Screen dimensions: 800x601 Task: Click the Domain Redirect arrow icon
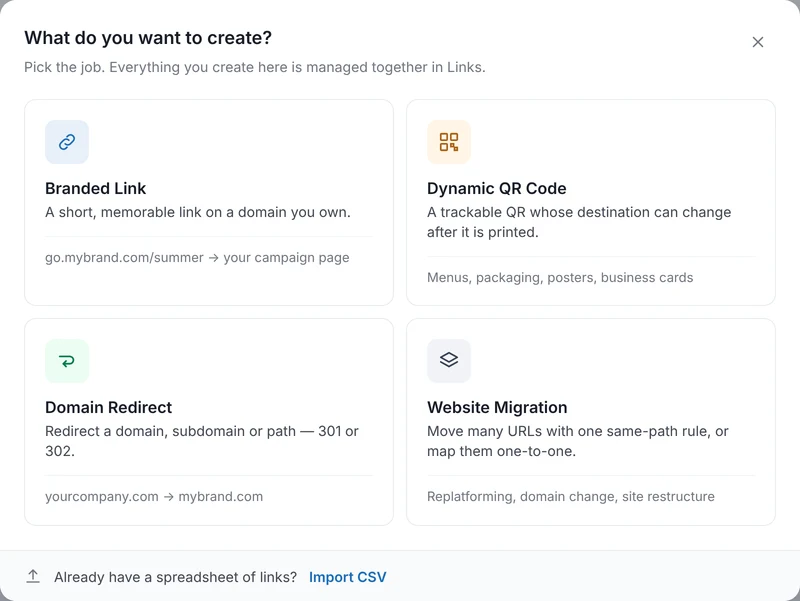pos(67,361)
